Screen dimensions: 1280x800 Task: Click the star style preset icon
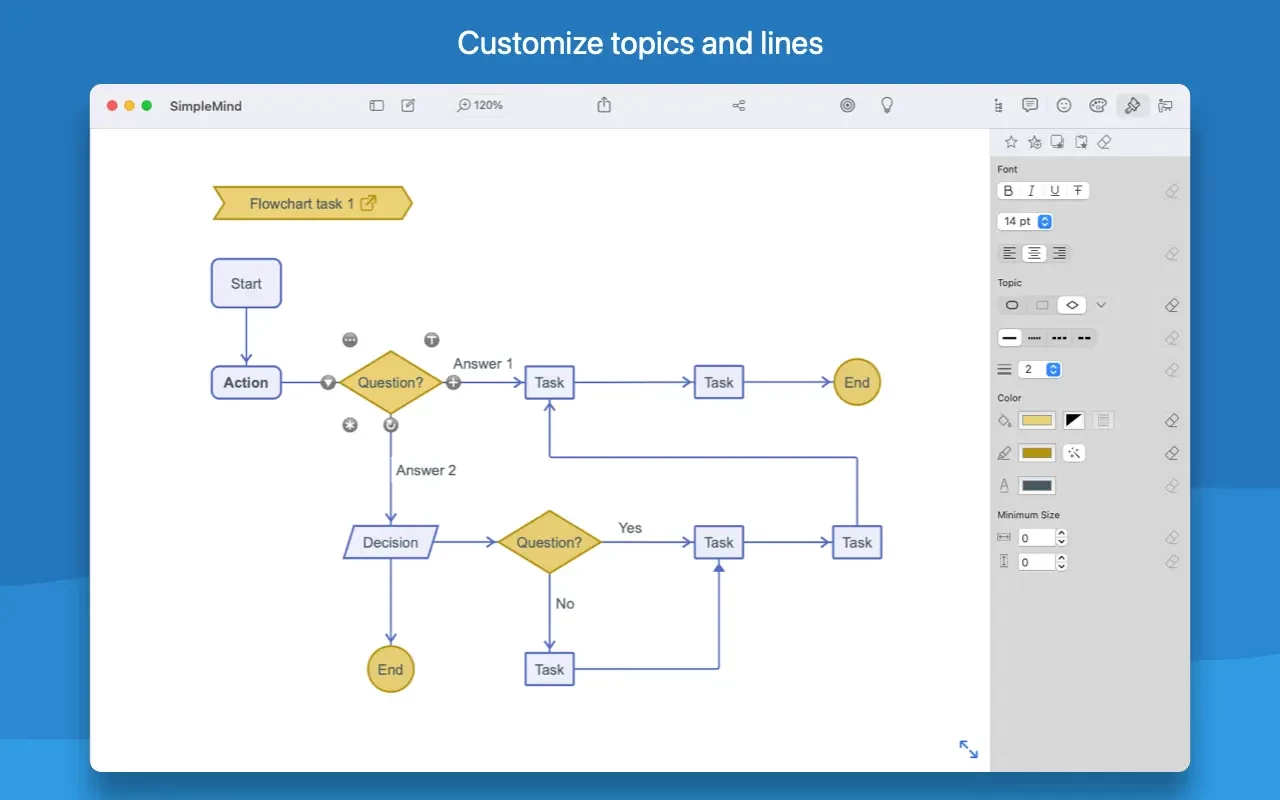pos(1011,142)
